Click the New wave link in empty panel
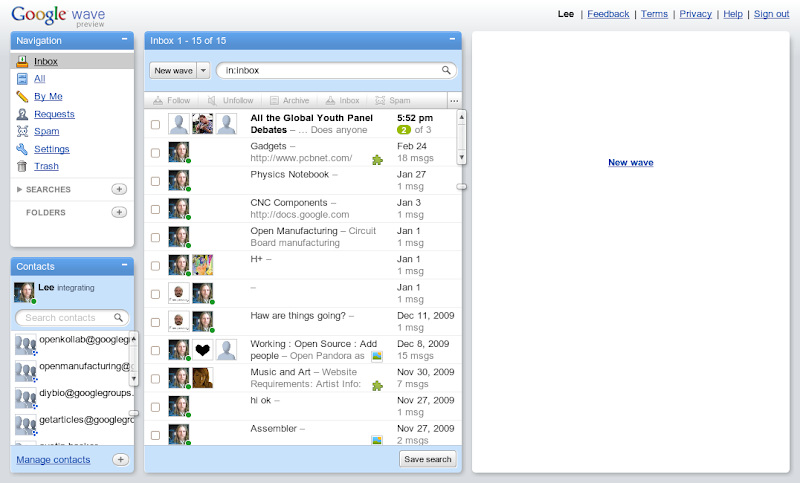800x483 pixels. (x=631, y=162)
